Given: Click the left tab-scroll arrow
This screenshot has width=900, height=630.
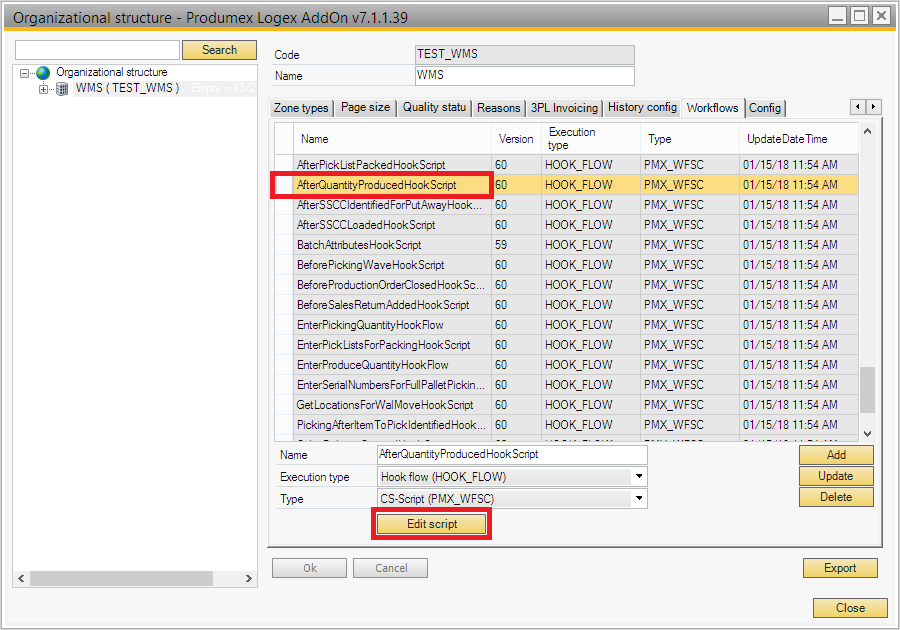Looking at the screenshot, I should click(x=858, y=107).
